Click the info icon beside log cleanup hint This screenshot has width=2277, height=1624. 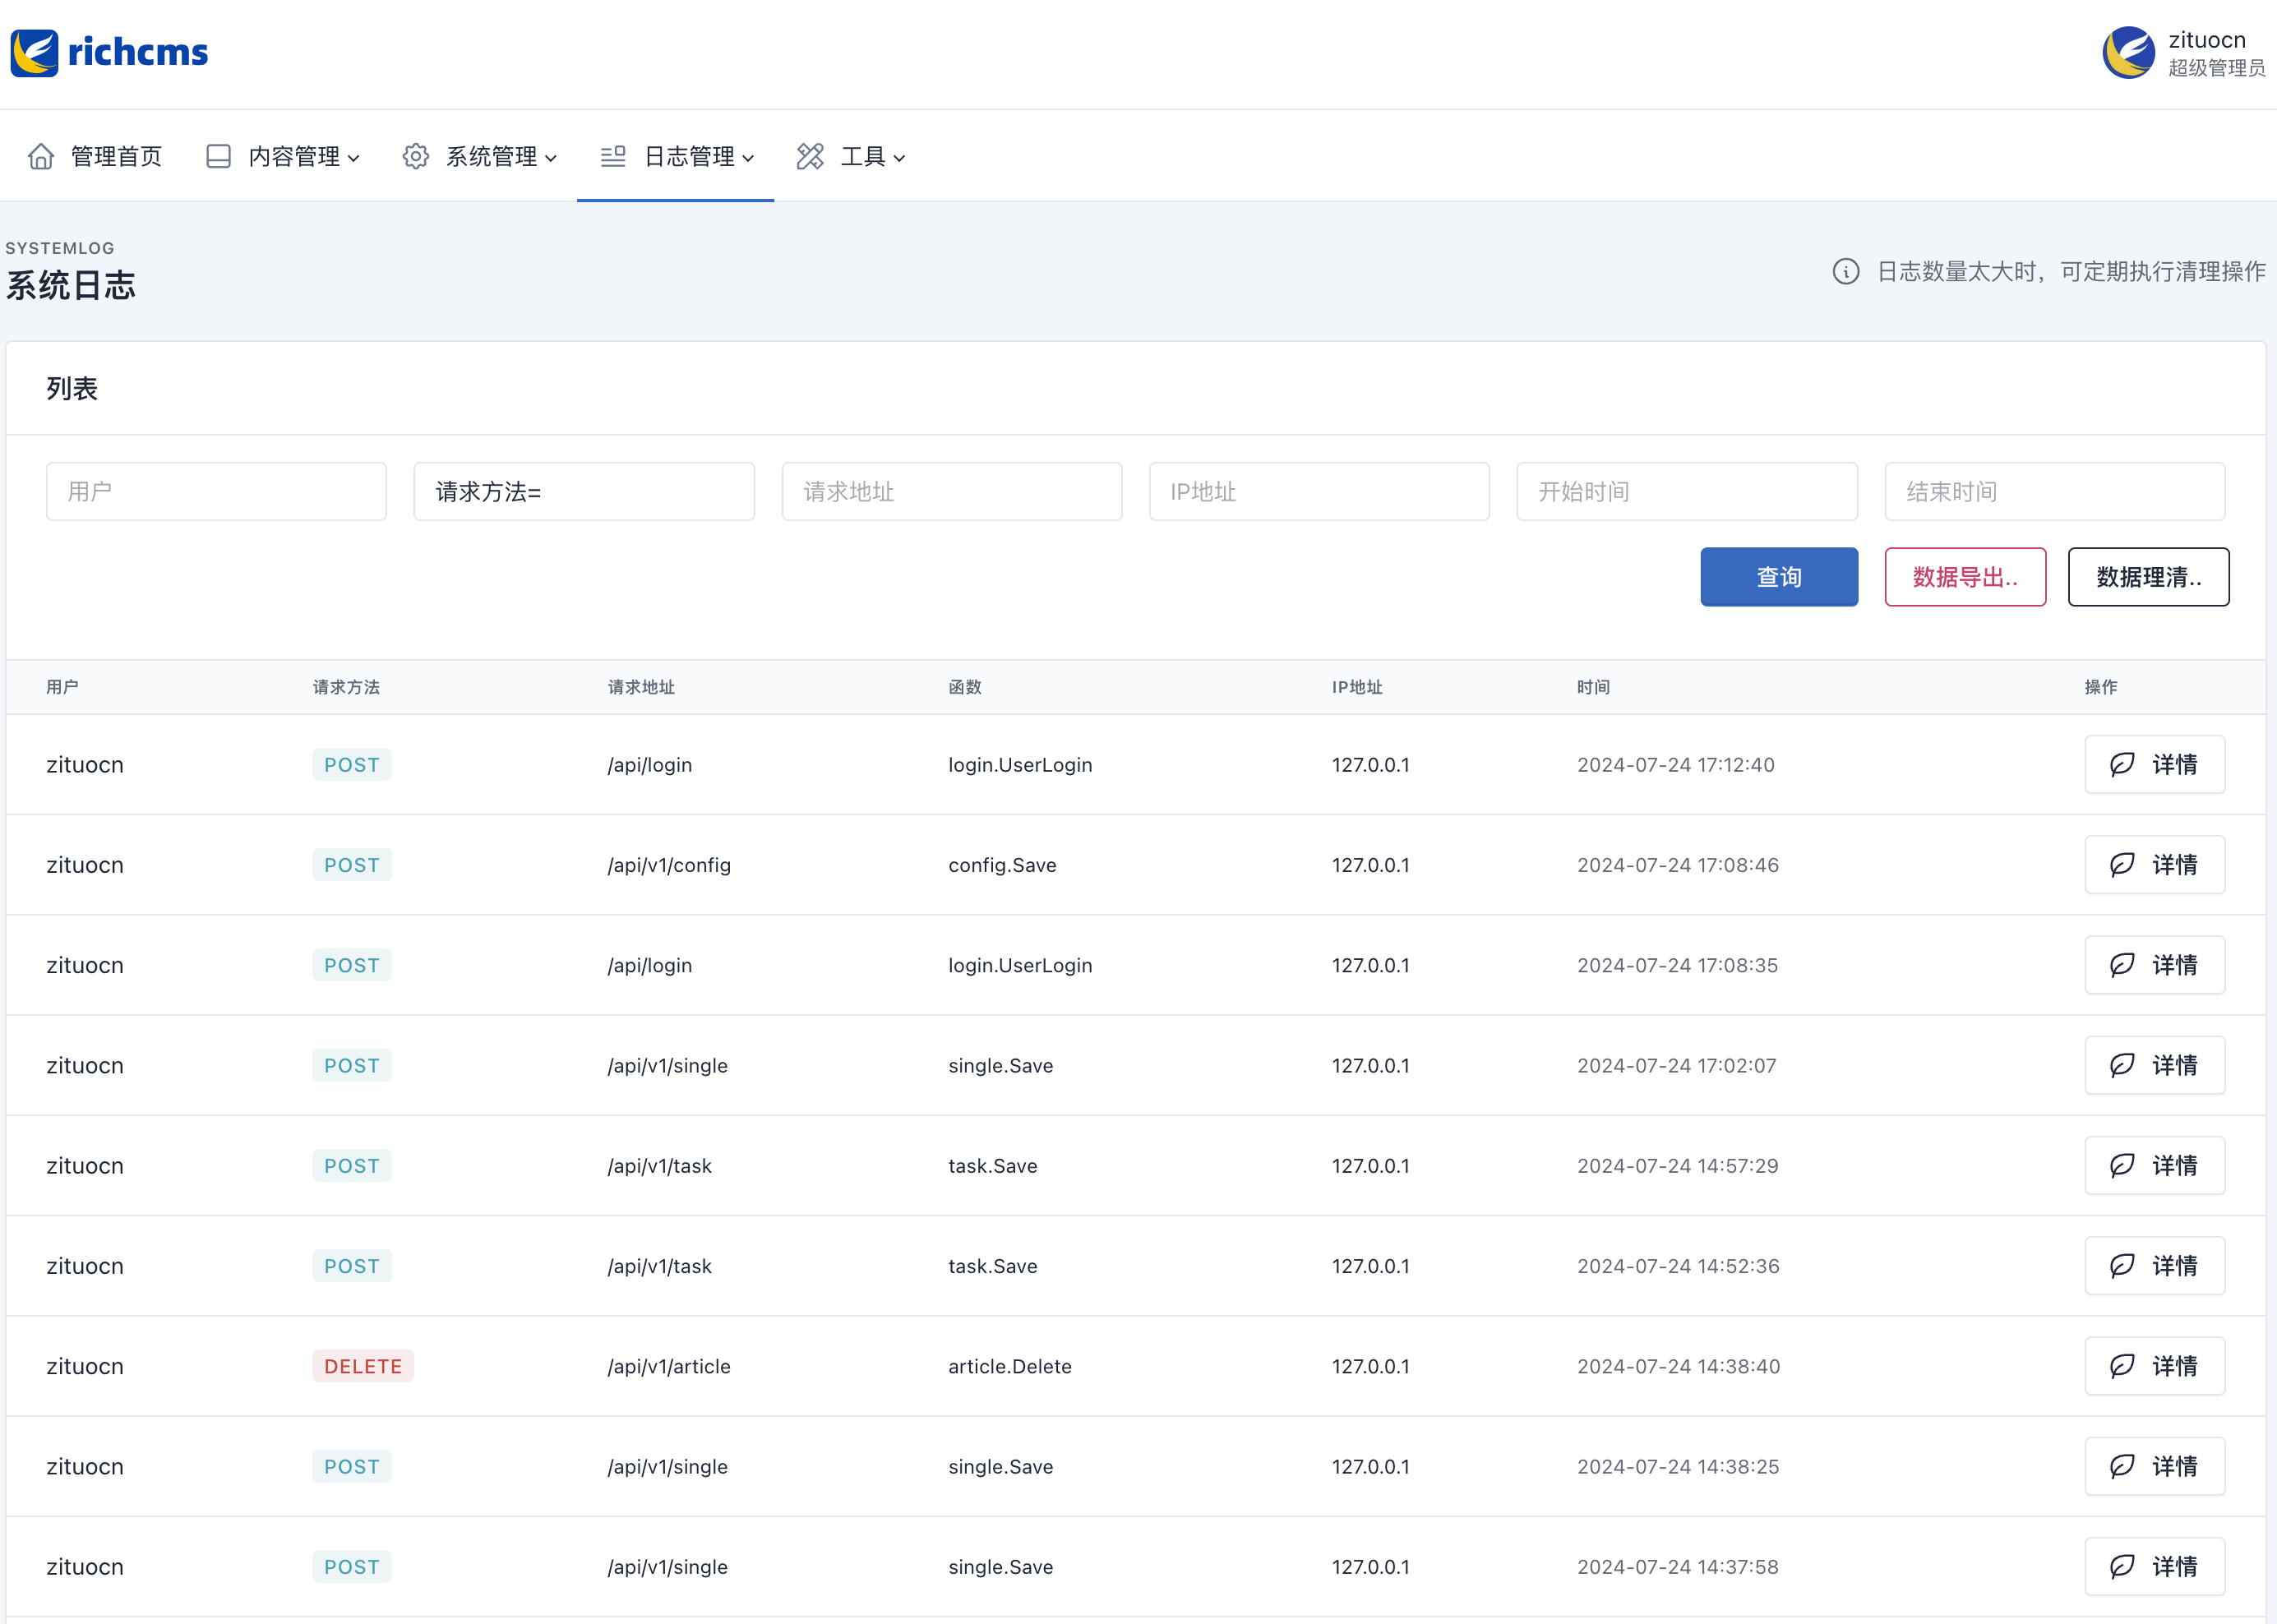(x=1846, y=271)
